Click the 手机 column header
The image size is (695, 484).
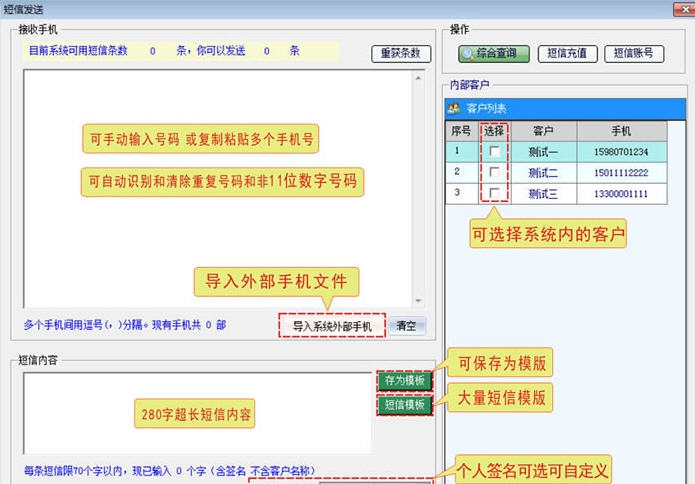pyautogui.click(x=621, y=131)
